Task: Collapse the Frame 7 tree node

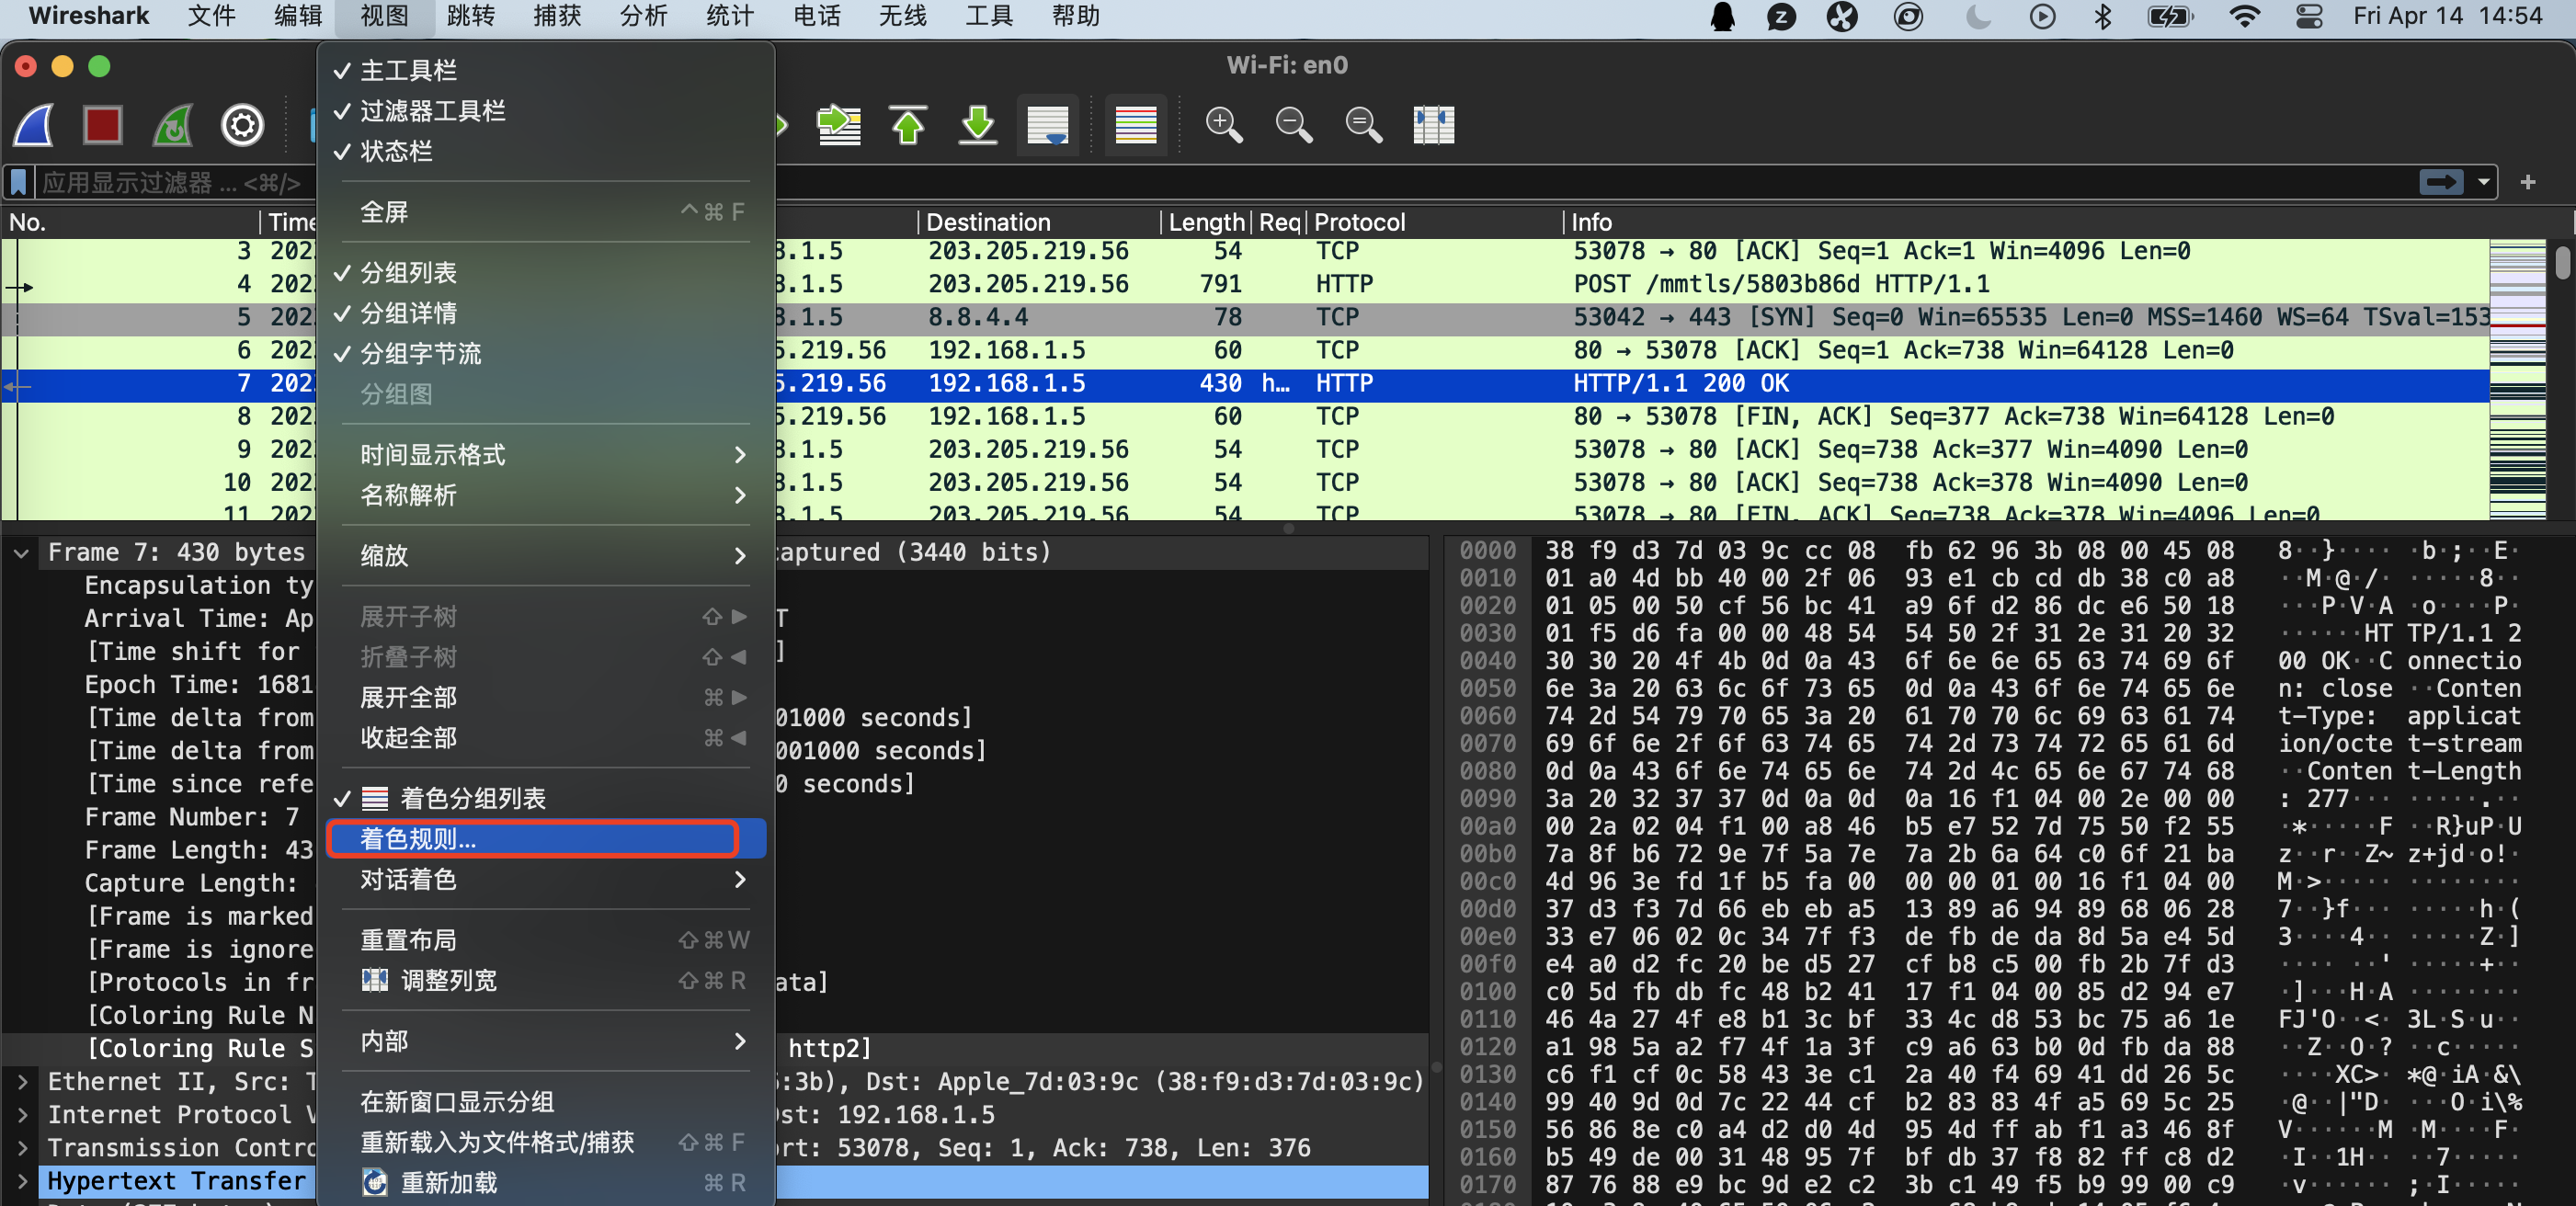Action: (21, 553)
